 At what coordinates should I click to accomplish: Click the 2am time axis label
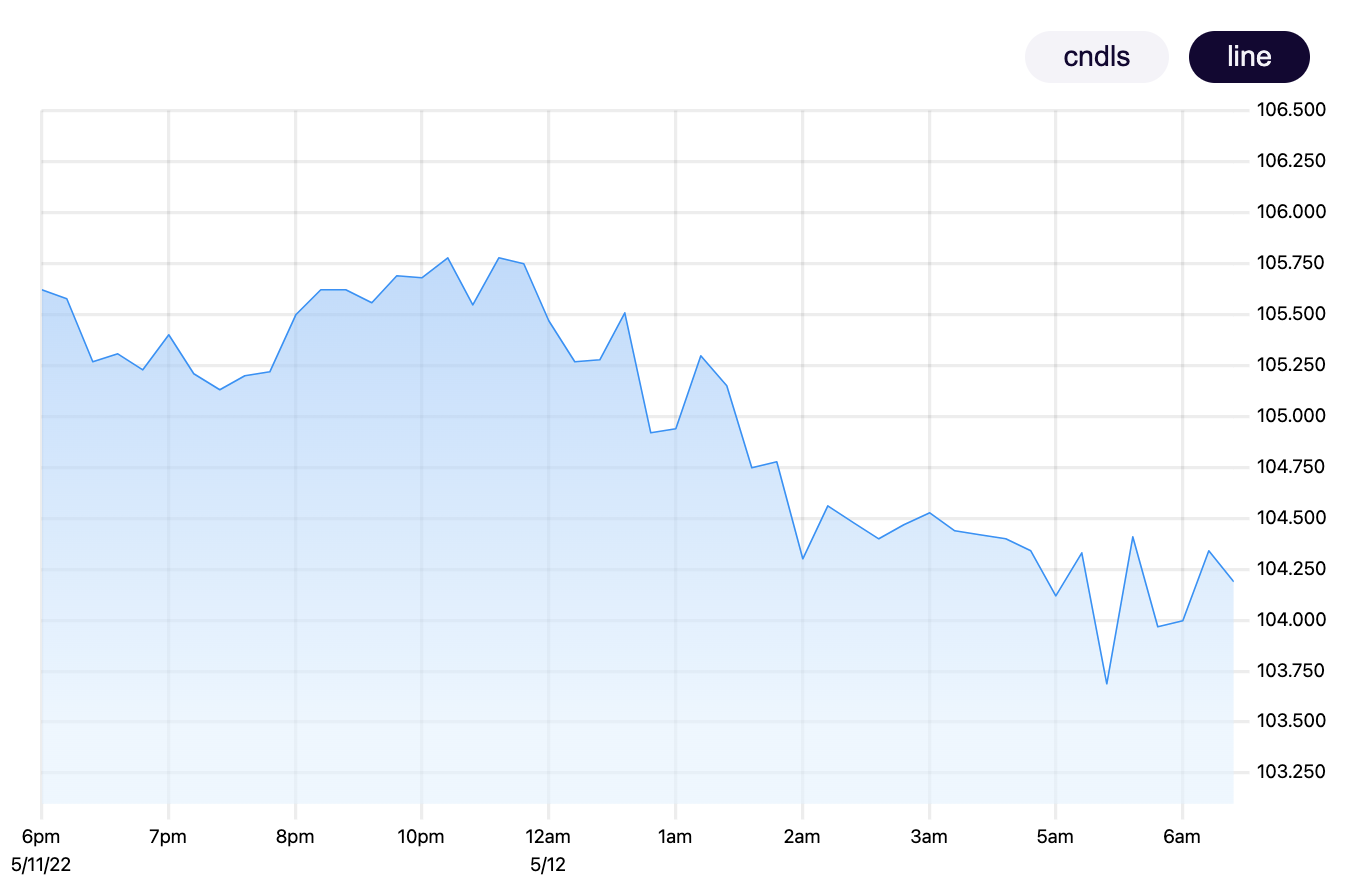pyautogui.click(x=803, y=836)
